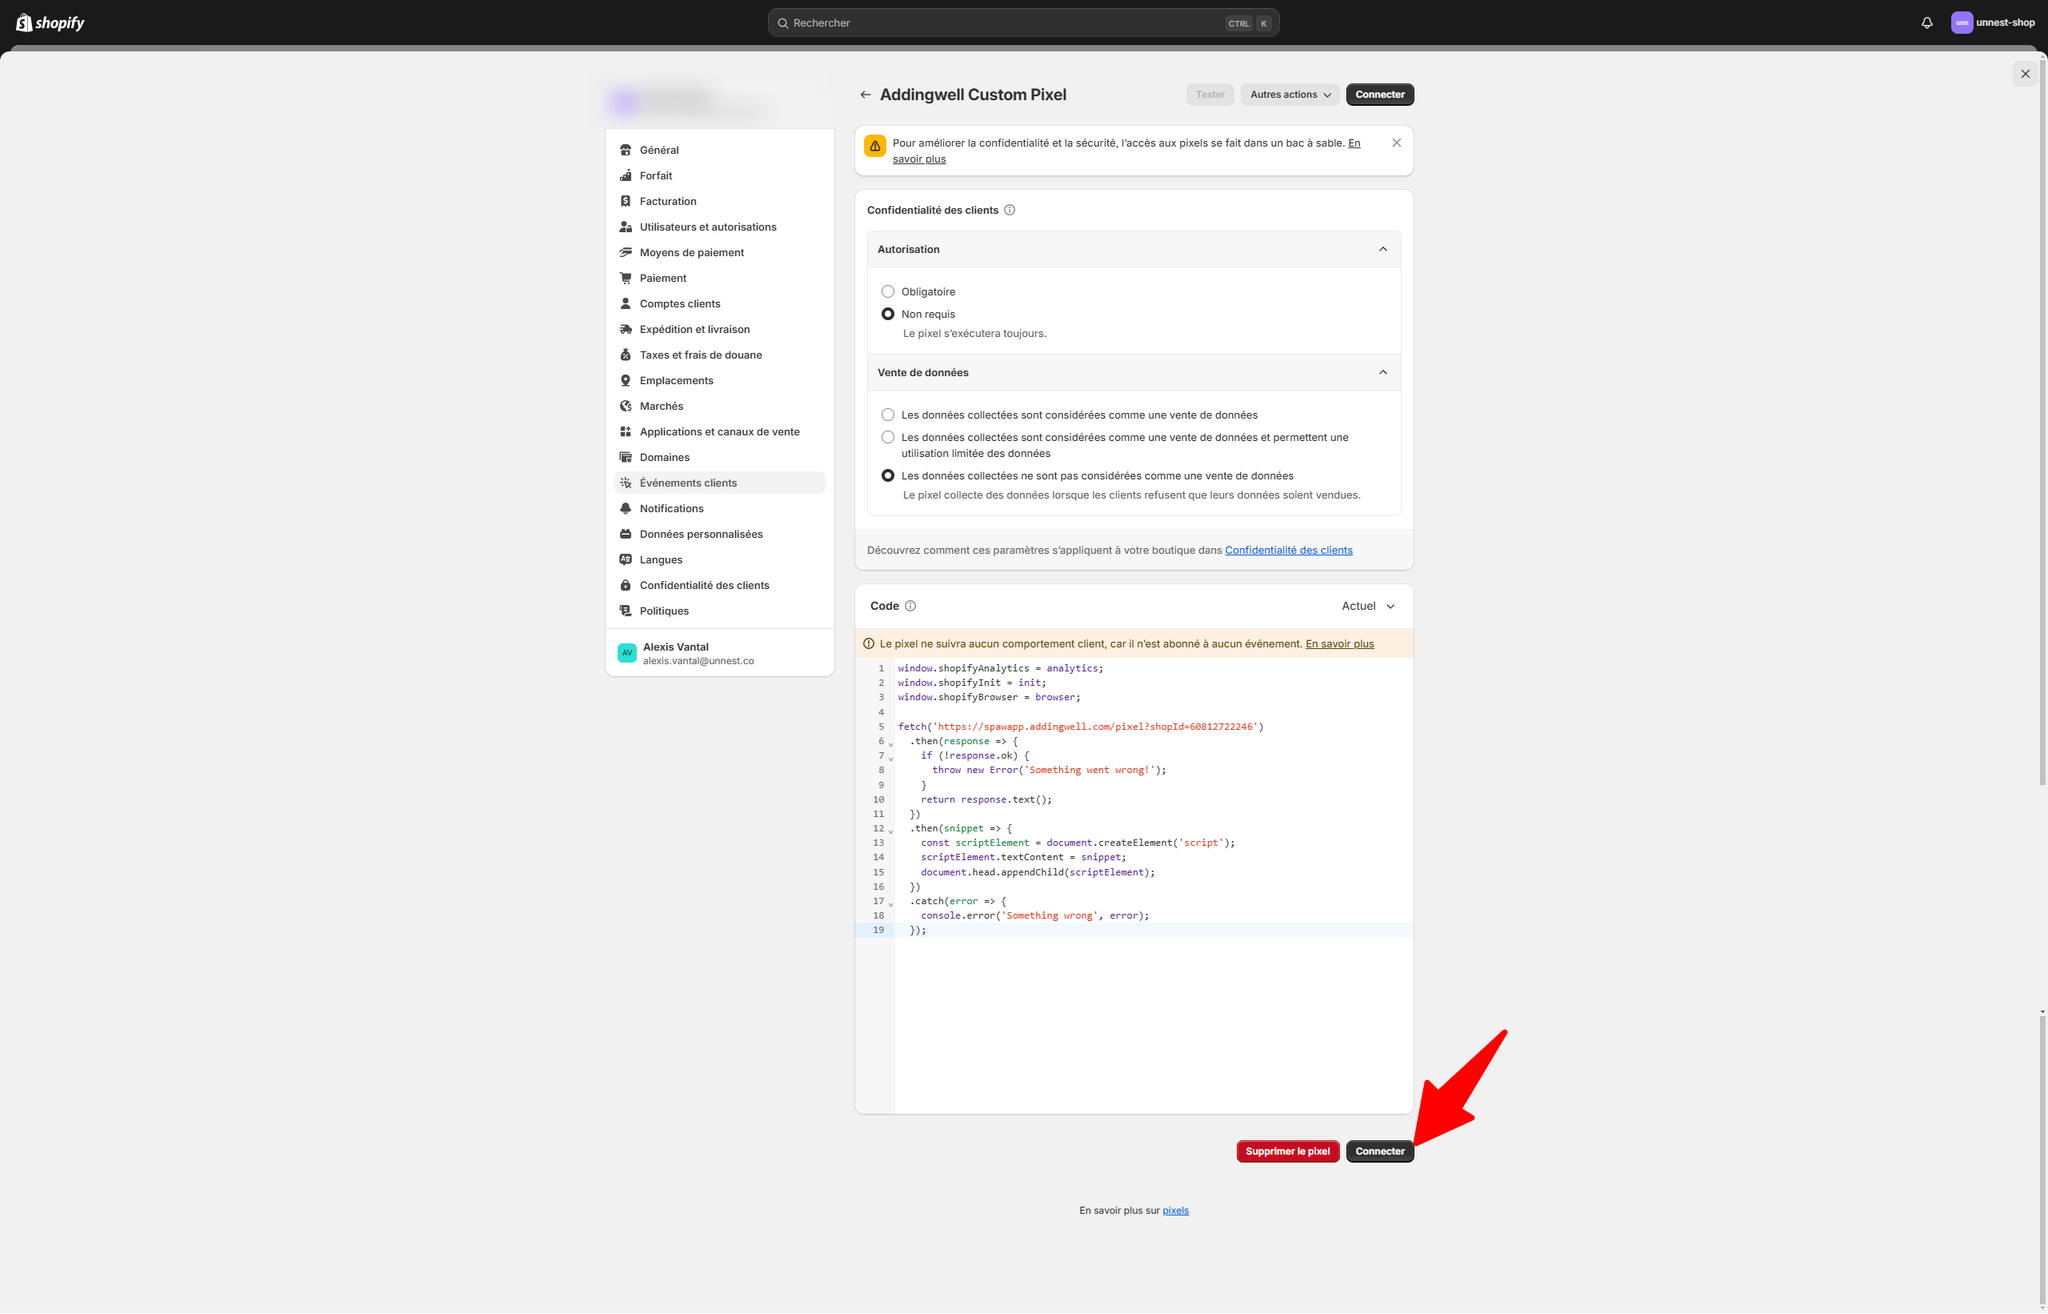Click the back arrow beside Addingwell Custom Pixel

(x=865, y=95)
